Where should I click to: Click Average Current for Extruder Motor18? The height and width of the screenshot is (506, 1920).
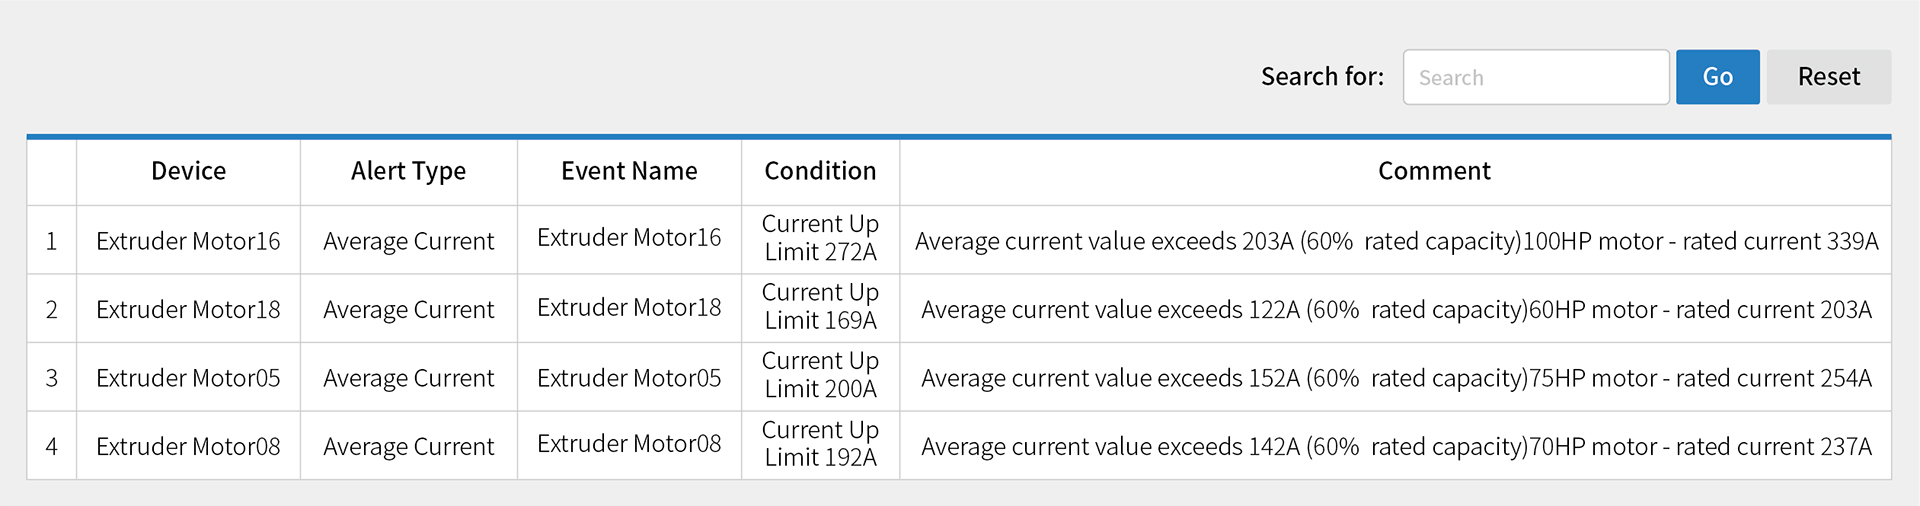408,310
